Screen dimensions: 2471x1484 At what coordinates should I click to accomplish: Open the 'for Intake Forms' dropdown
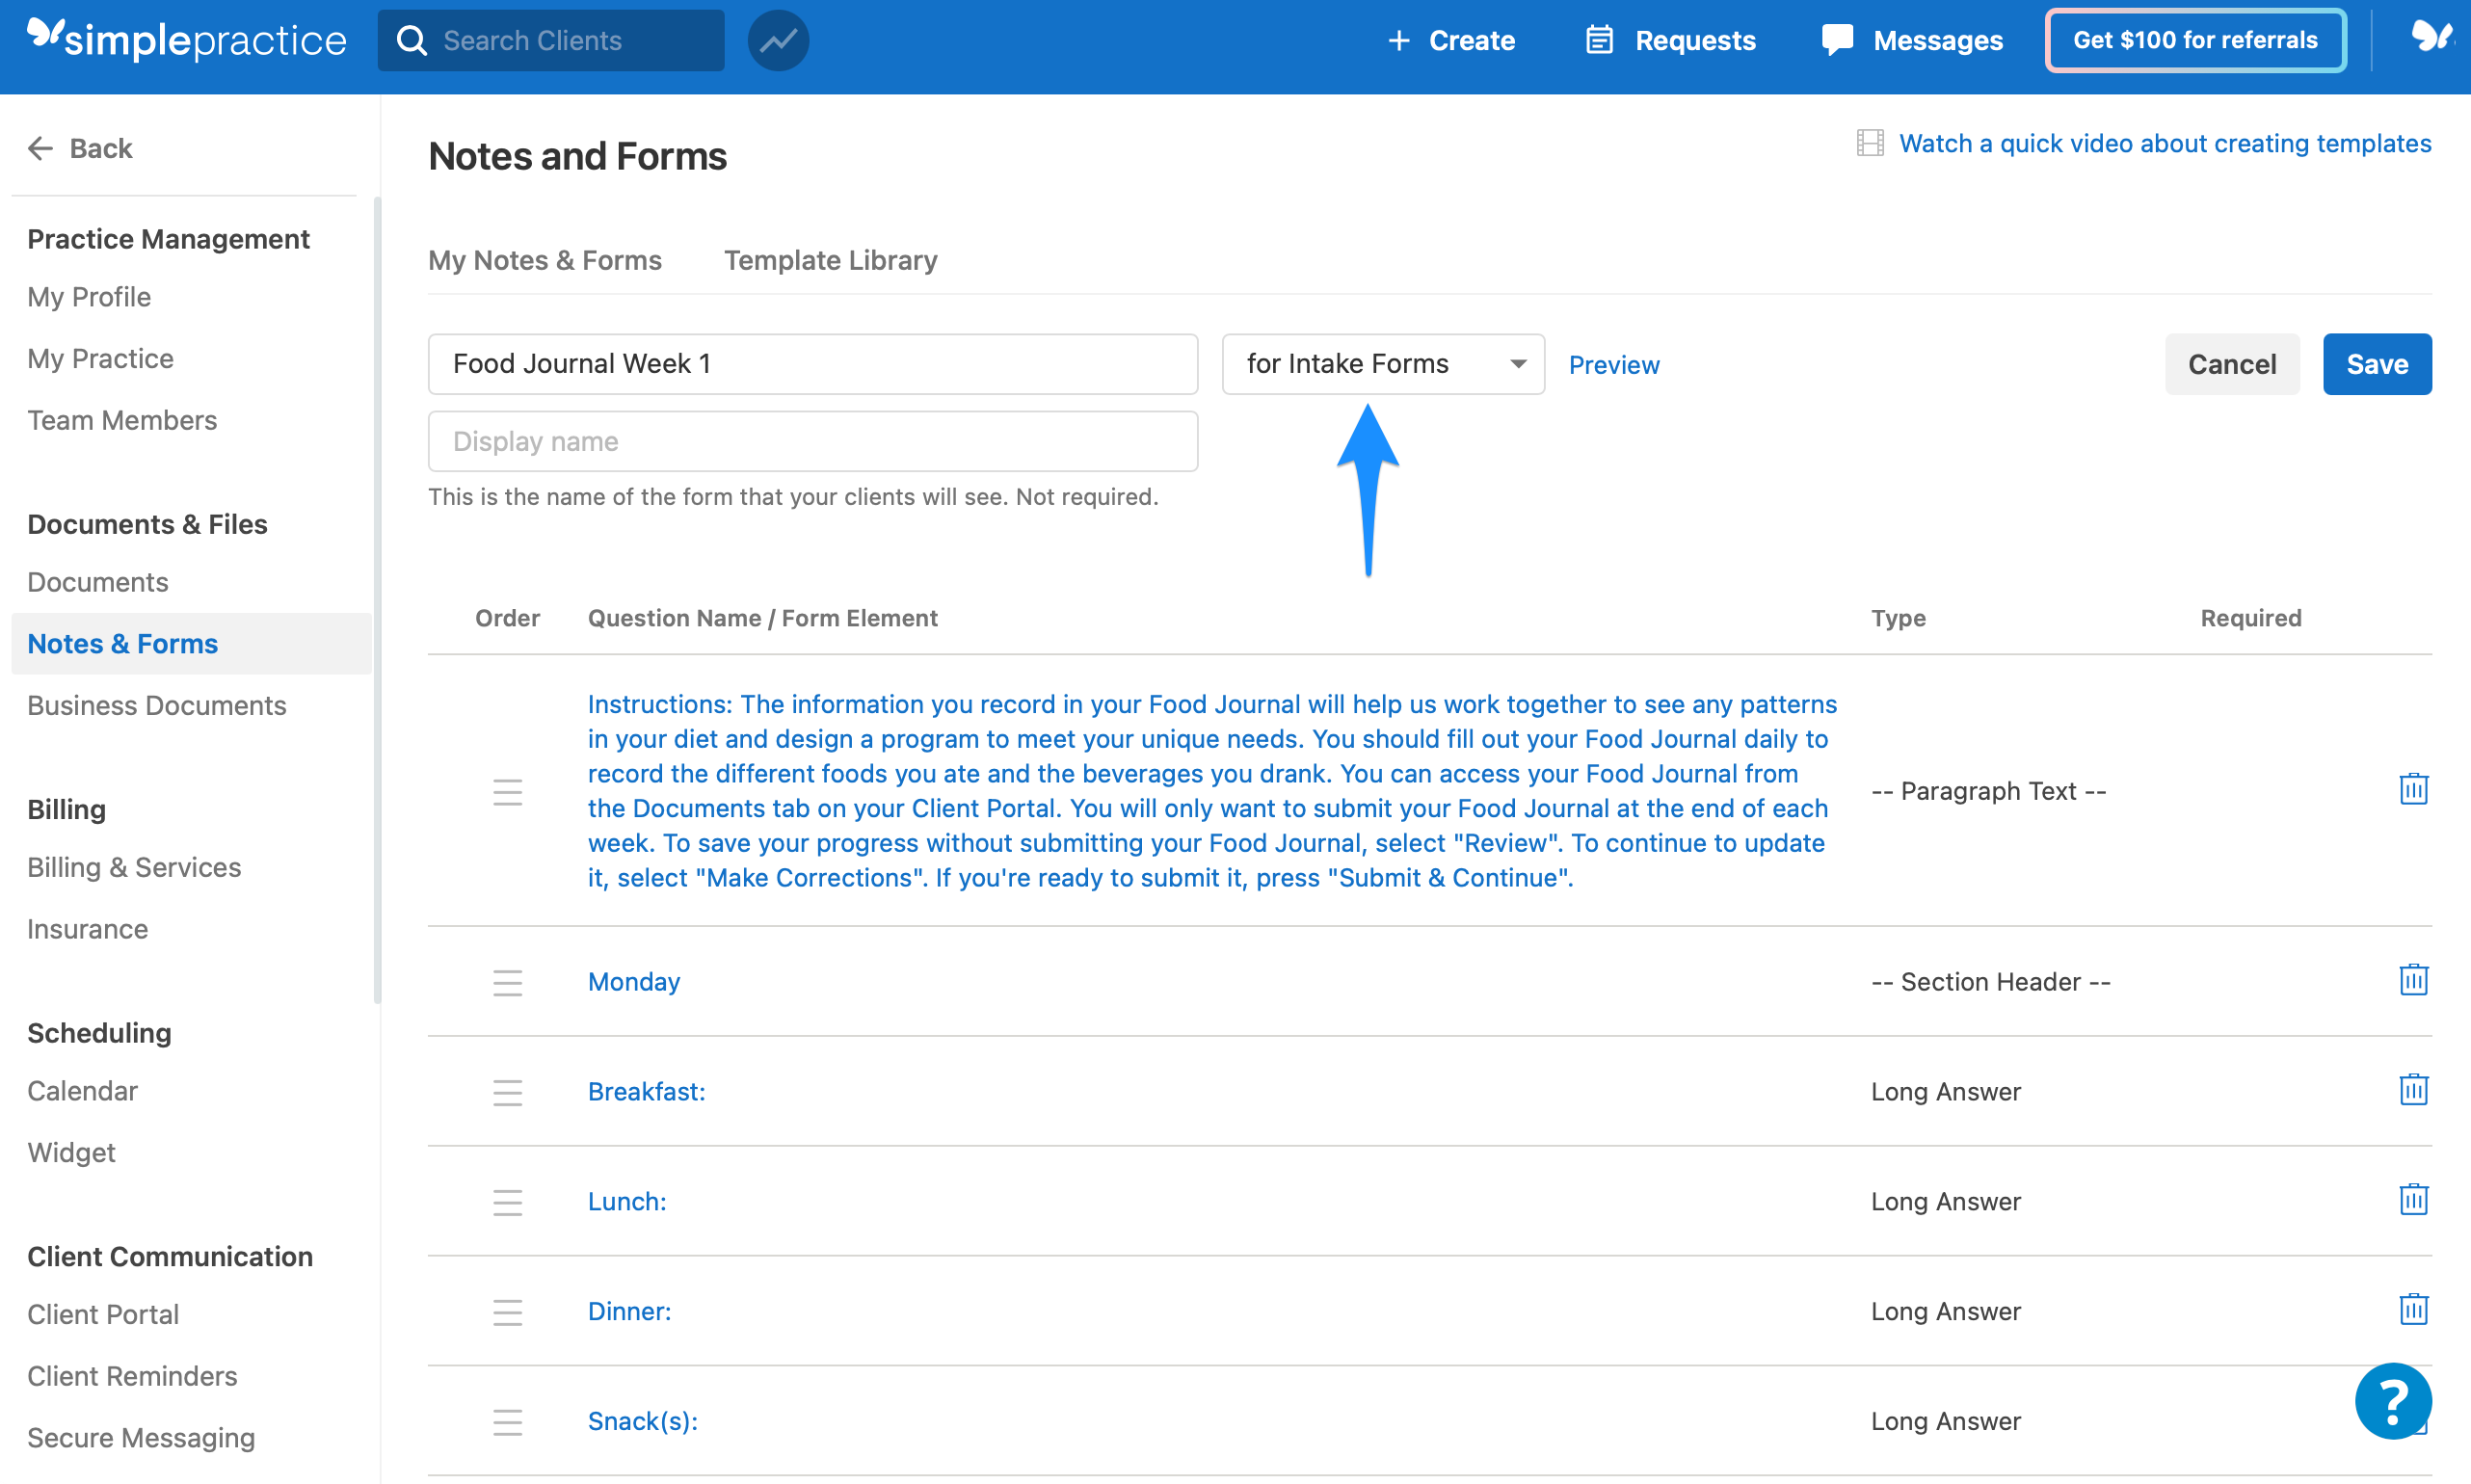[x=1382, y=364]
